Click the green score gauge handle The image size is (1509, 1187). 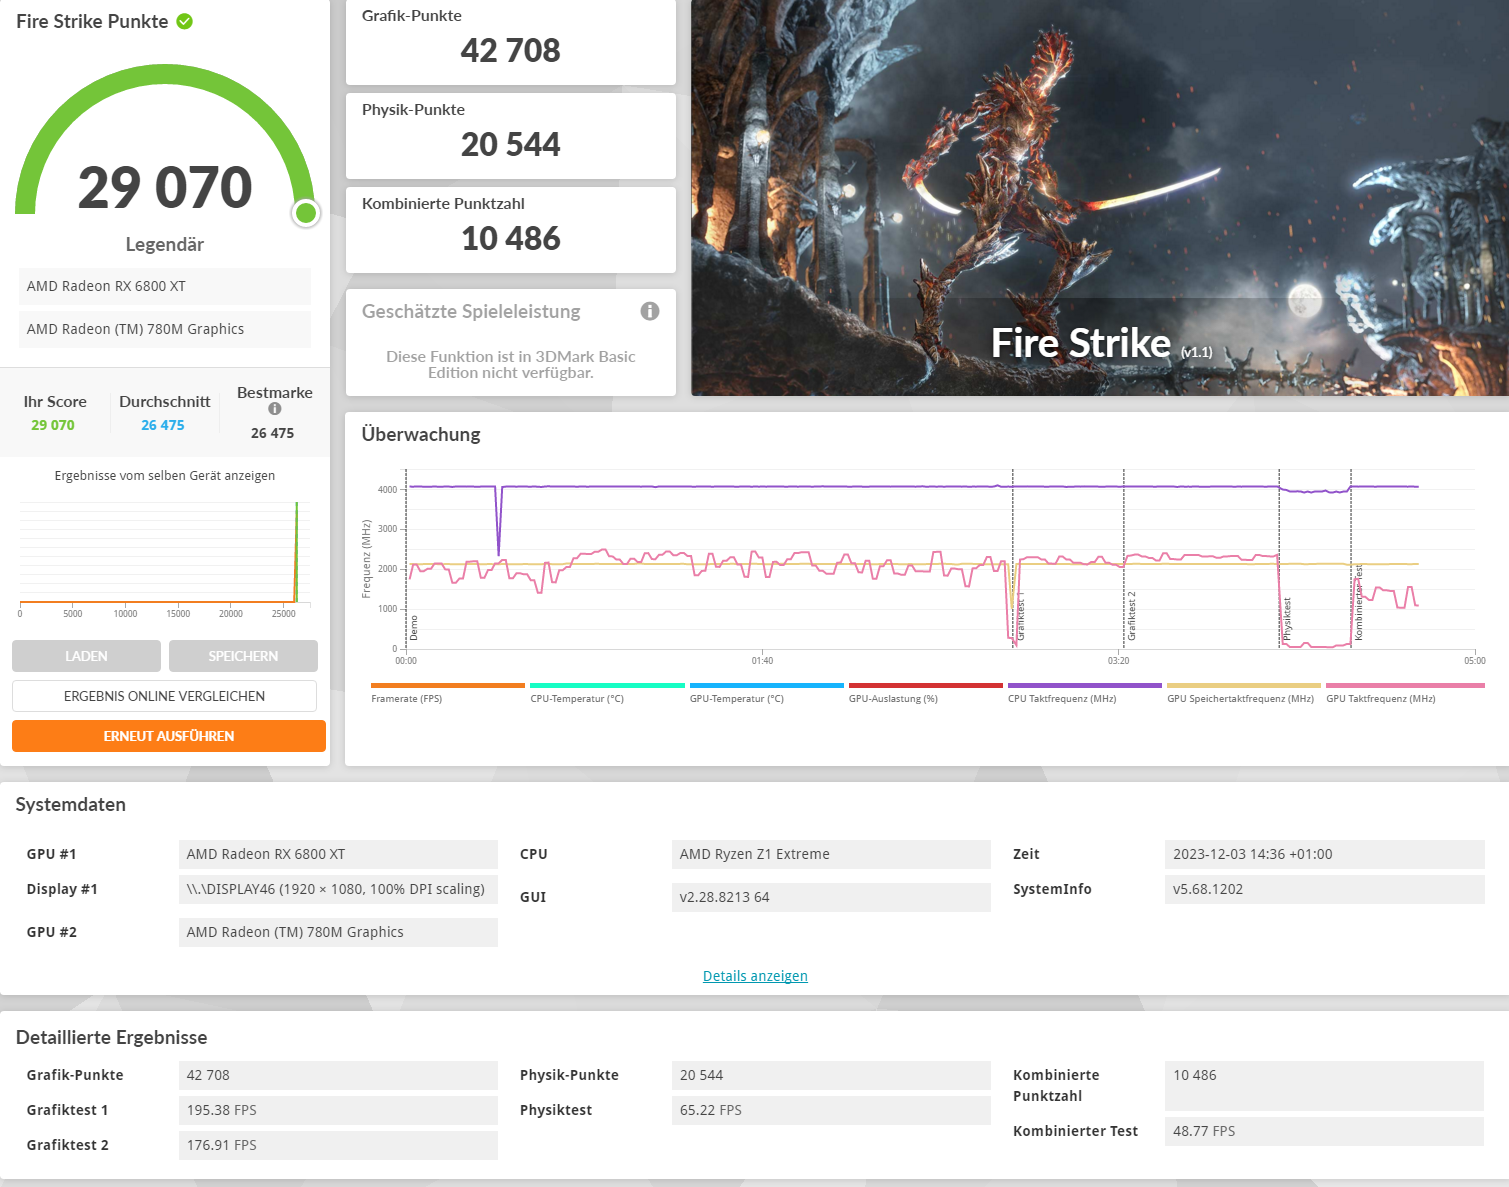(306, 213)
